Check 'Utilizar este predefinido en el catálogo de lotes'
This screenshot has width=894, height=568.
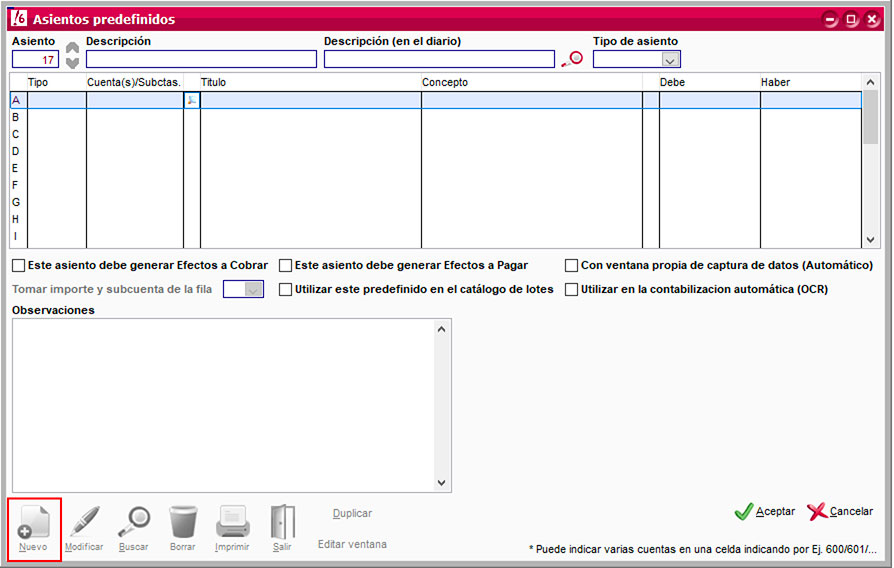click(x=286, y=289)
